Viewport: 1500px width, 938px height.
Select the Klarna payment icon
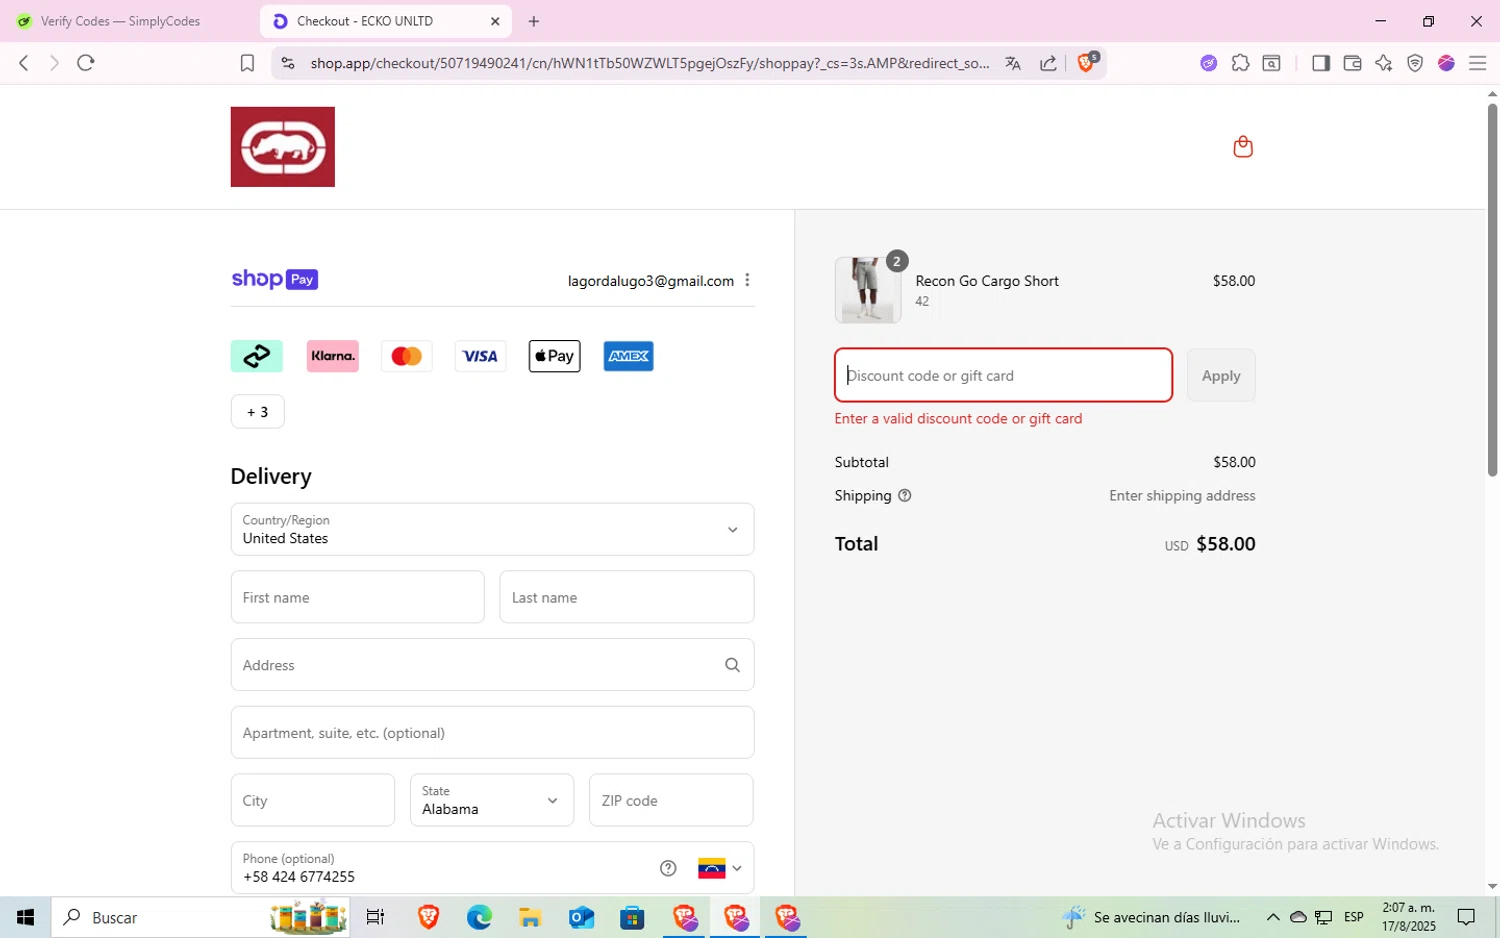click(x=333, y=356)
